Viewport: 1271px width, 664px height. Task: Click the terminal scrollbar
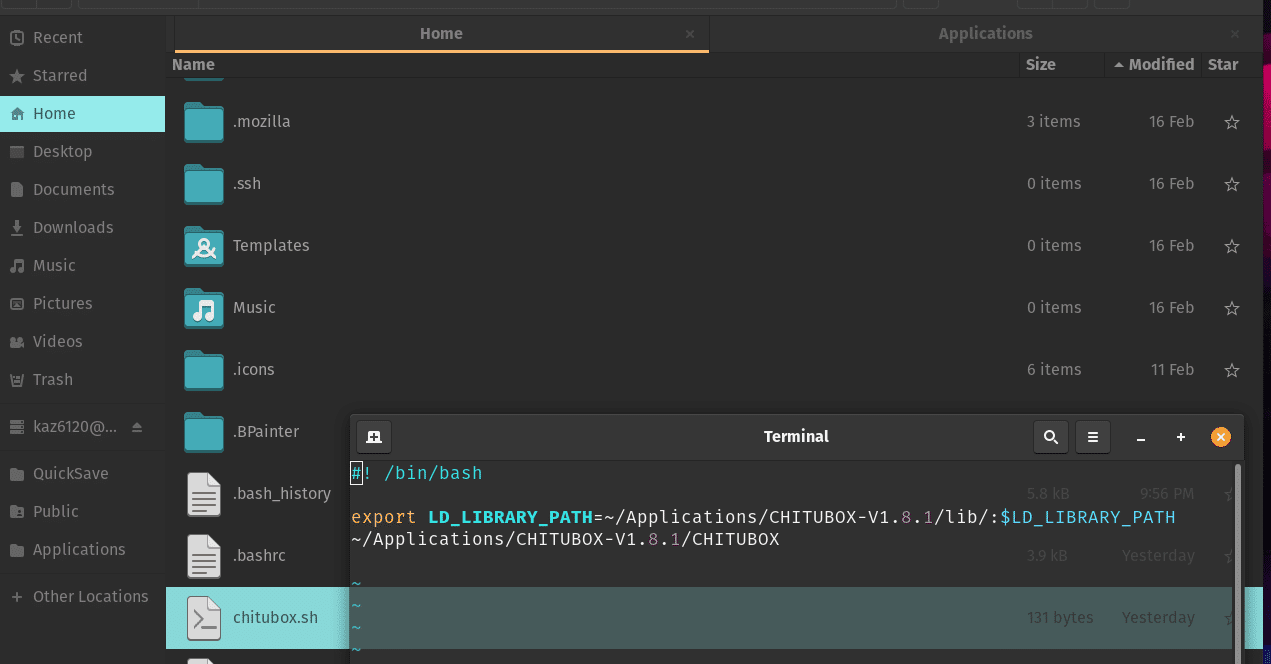[x=1240, y=550]
